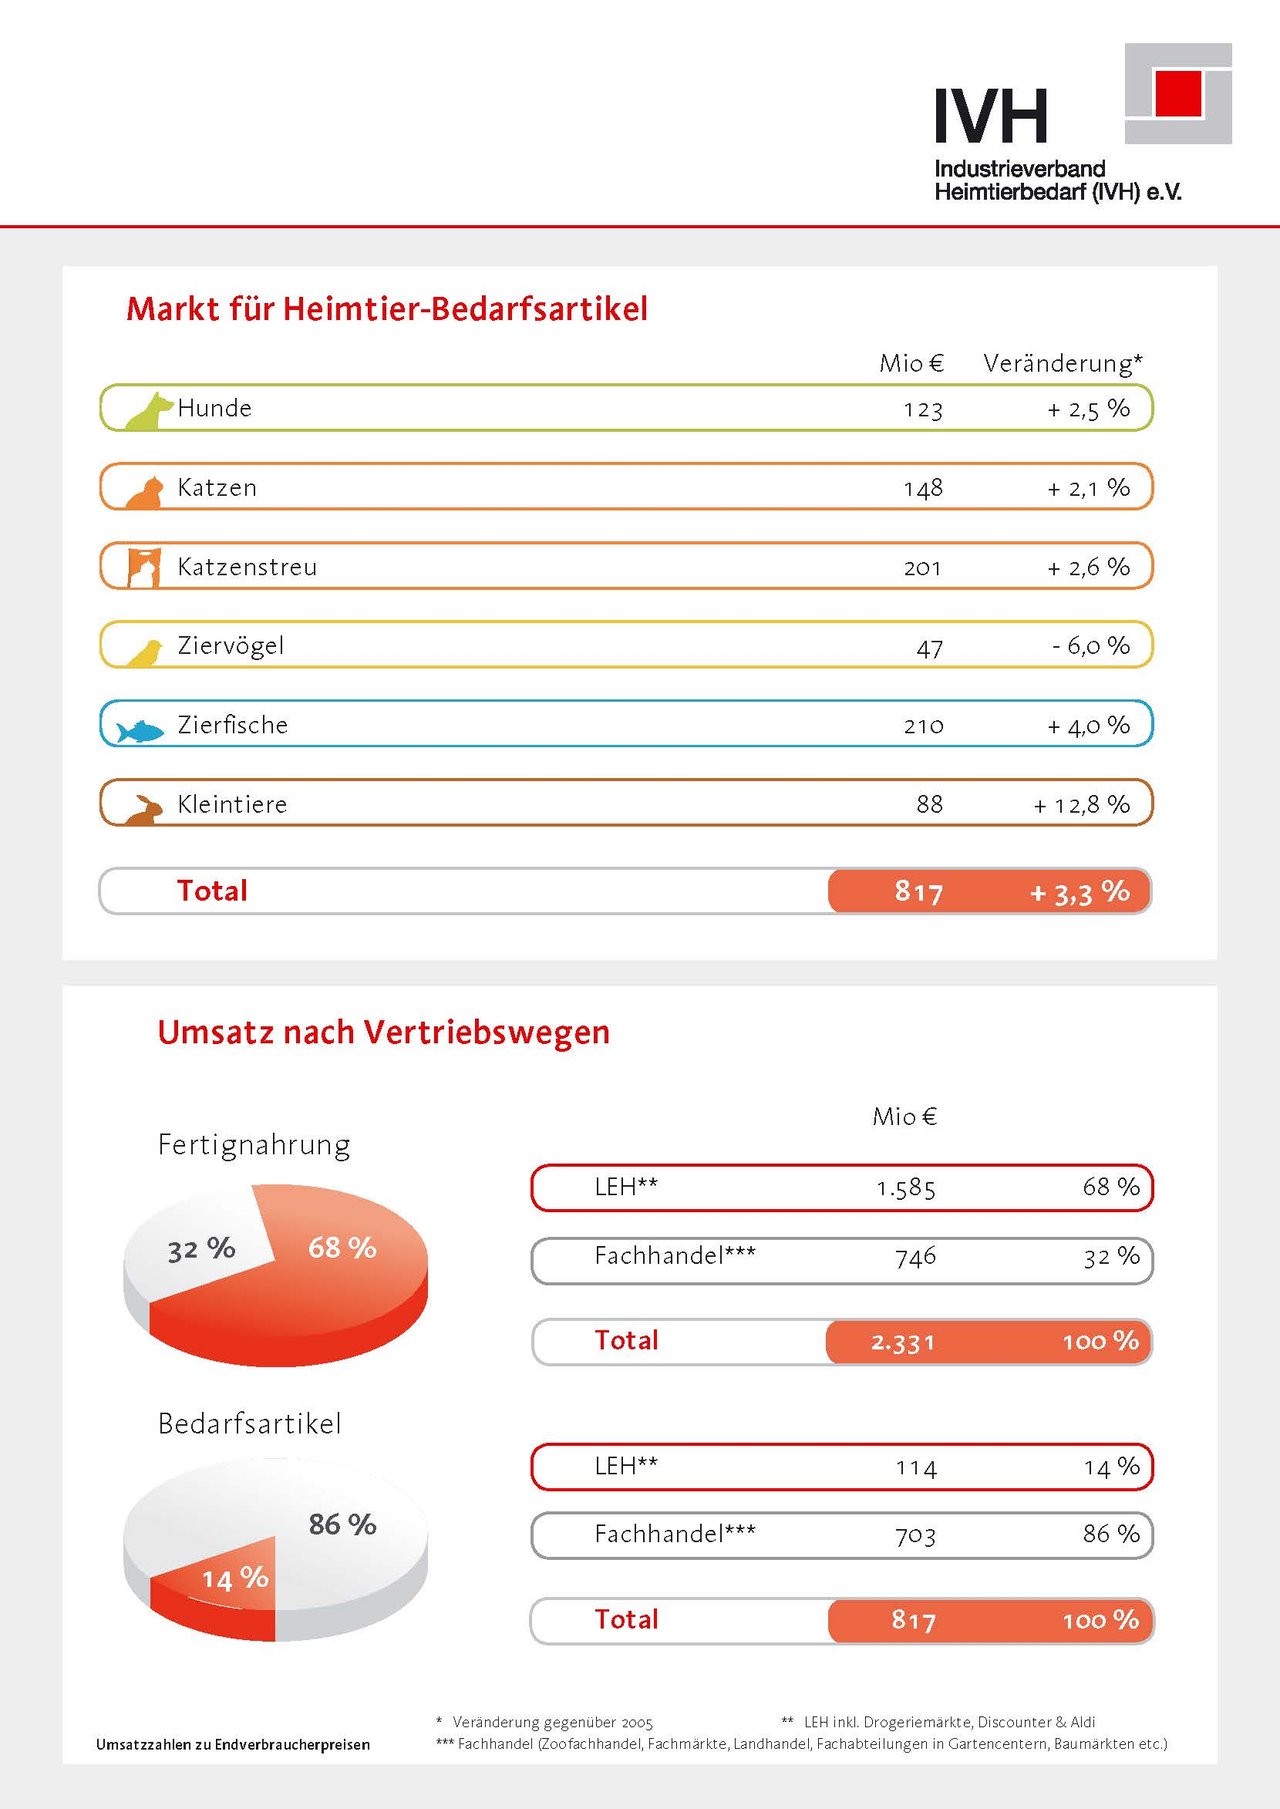Screen dimensions: 1280x1809
Task: Select the Katzenstreu litter icon
Action: tap(144, 567)
